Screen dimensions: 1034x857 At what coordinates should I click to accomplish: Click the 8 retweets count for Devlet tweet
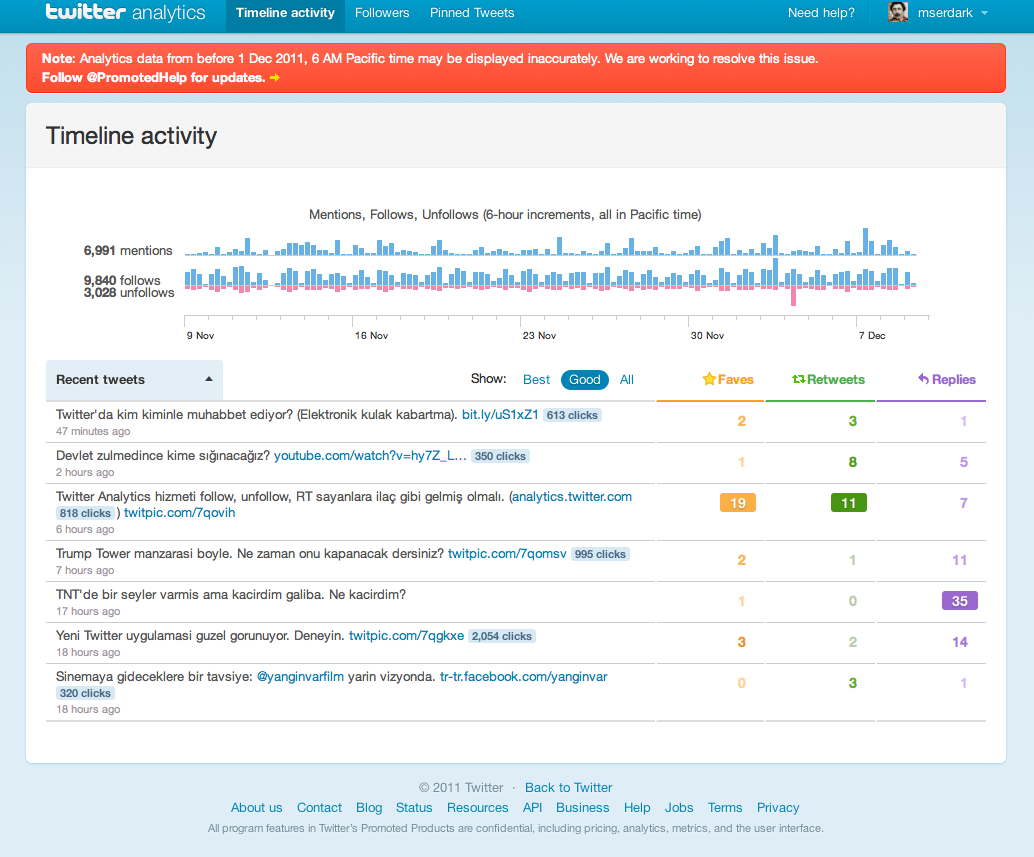[x=853, y=462]
